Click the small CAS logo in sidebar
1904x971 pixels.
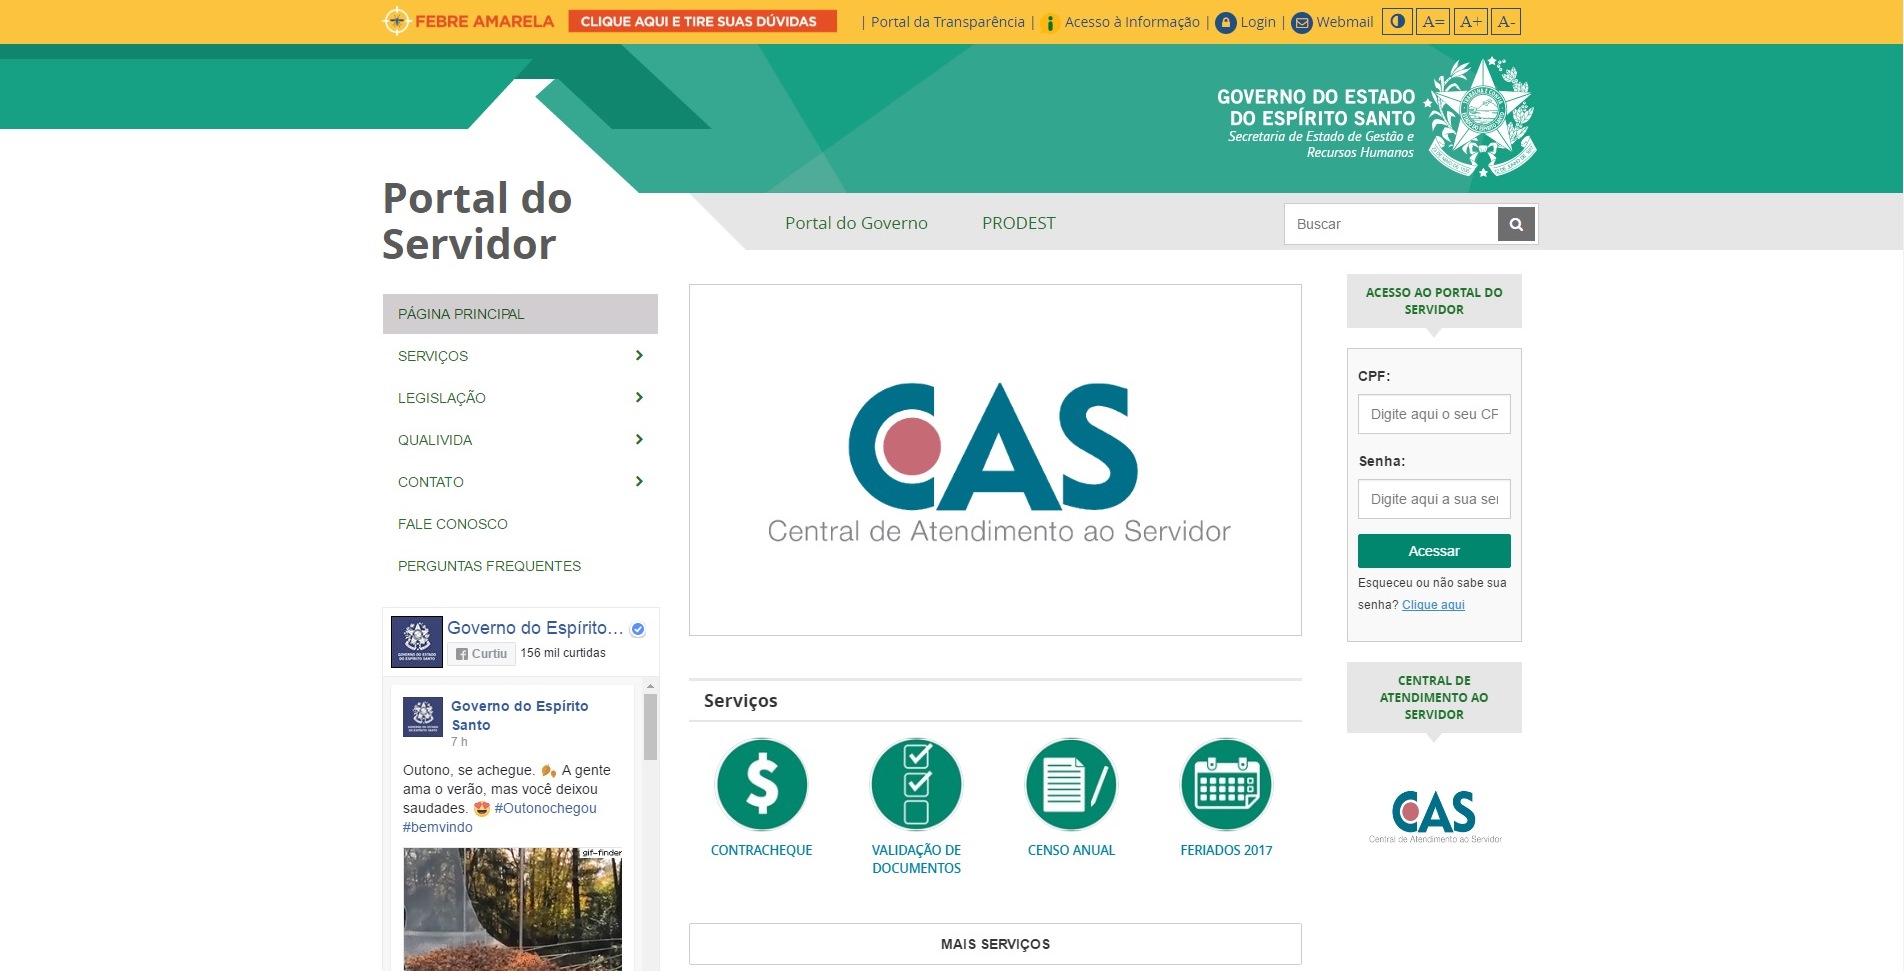[1434, 816]
